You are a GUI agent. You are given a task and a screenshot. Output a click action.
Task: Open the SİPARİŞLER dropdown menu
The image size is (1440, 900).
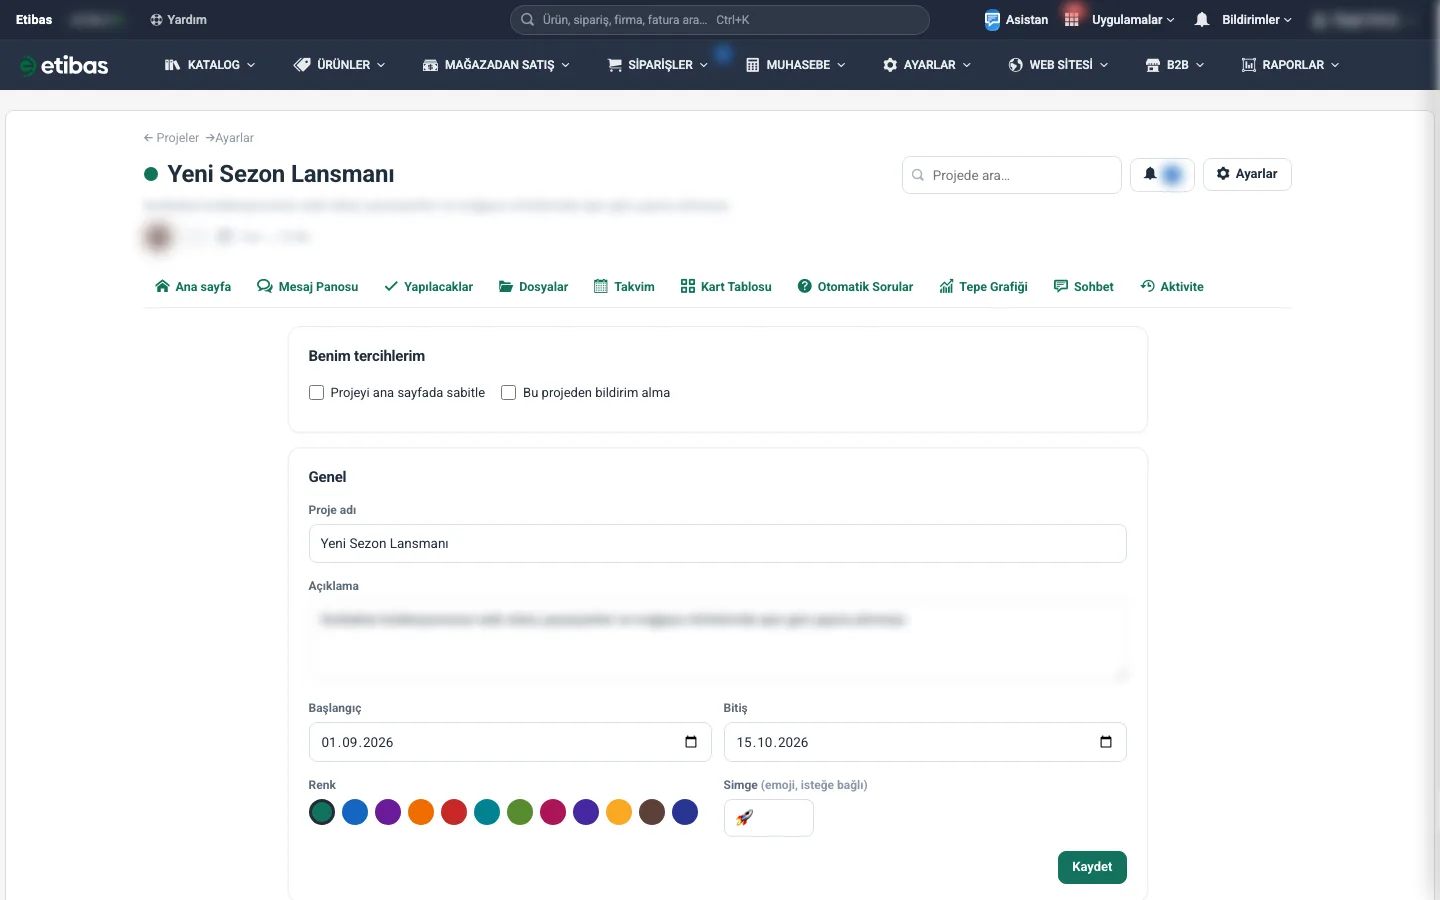click(x=658, y=65)
